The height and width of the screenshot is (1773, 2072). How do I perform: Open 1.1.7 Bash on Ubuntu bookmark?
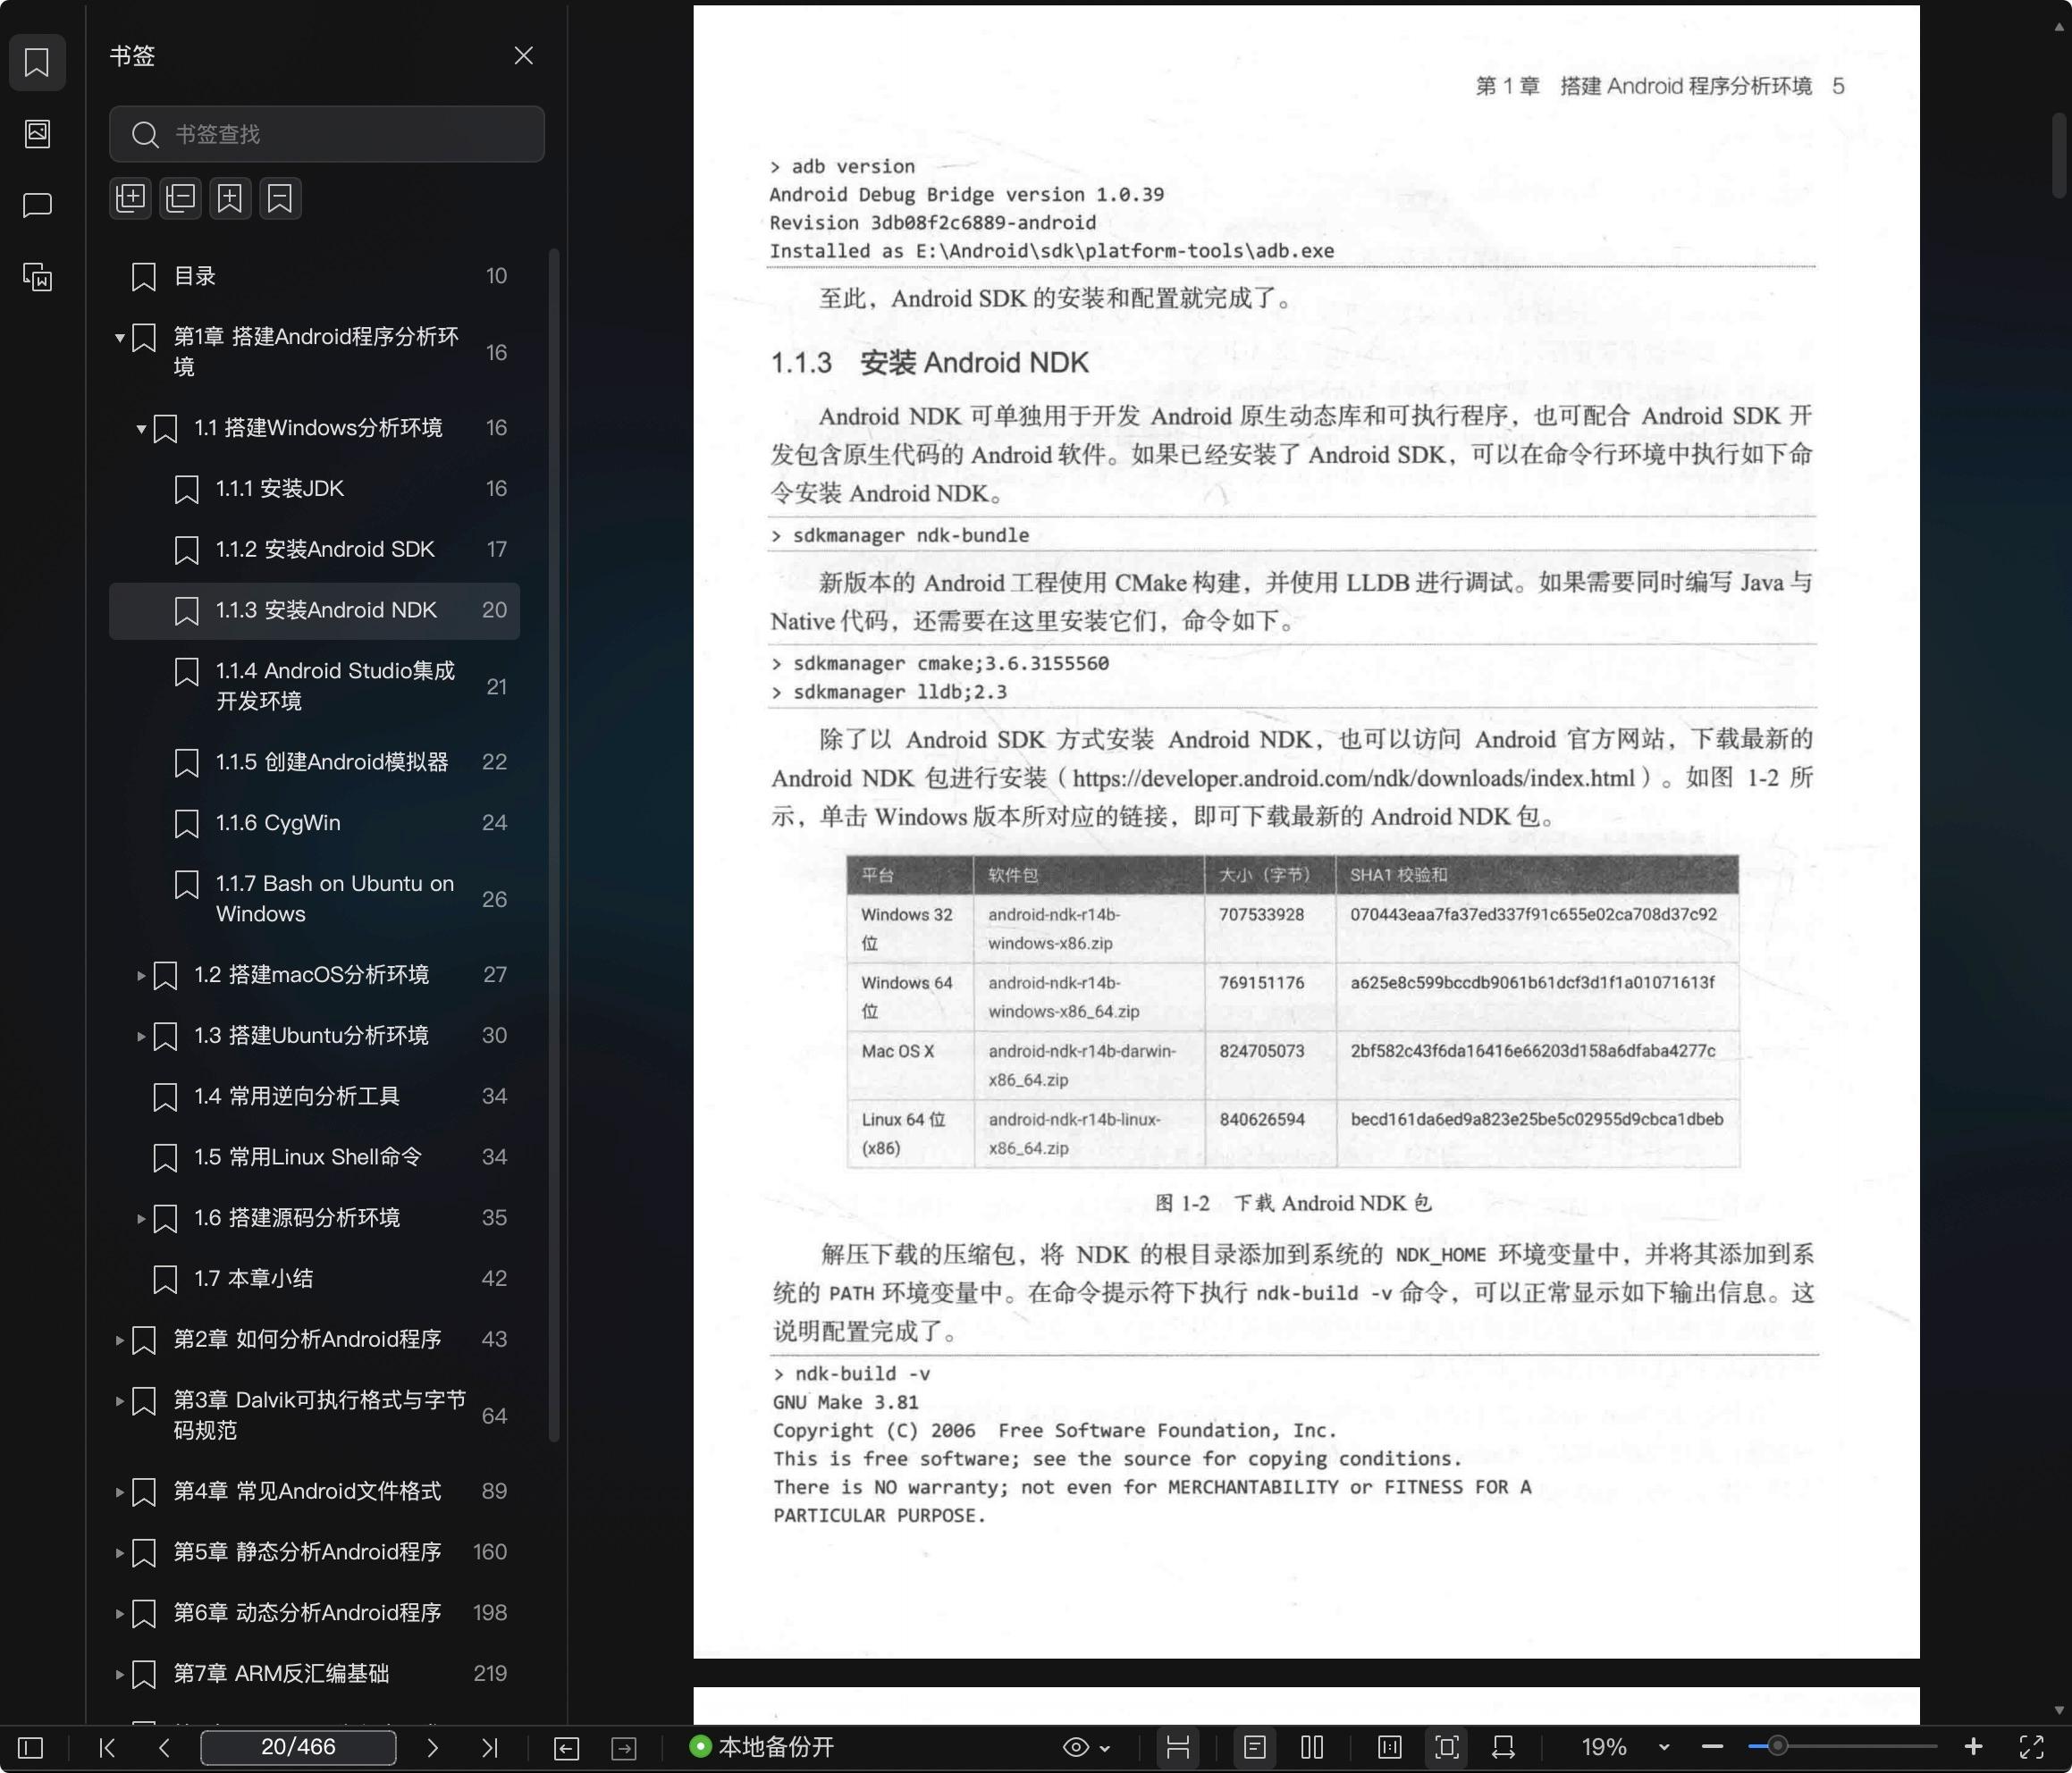pos(315,899)
